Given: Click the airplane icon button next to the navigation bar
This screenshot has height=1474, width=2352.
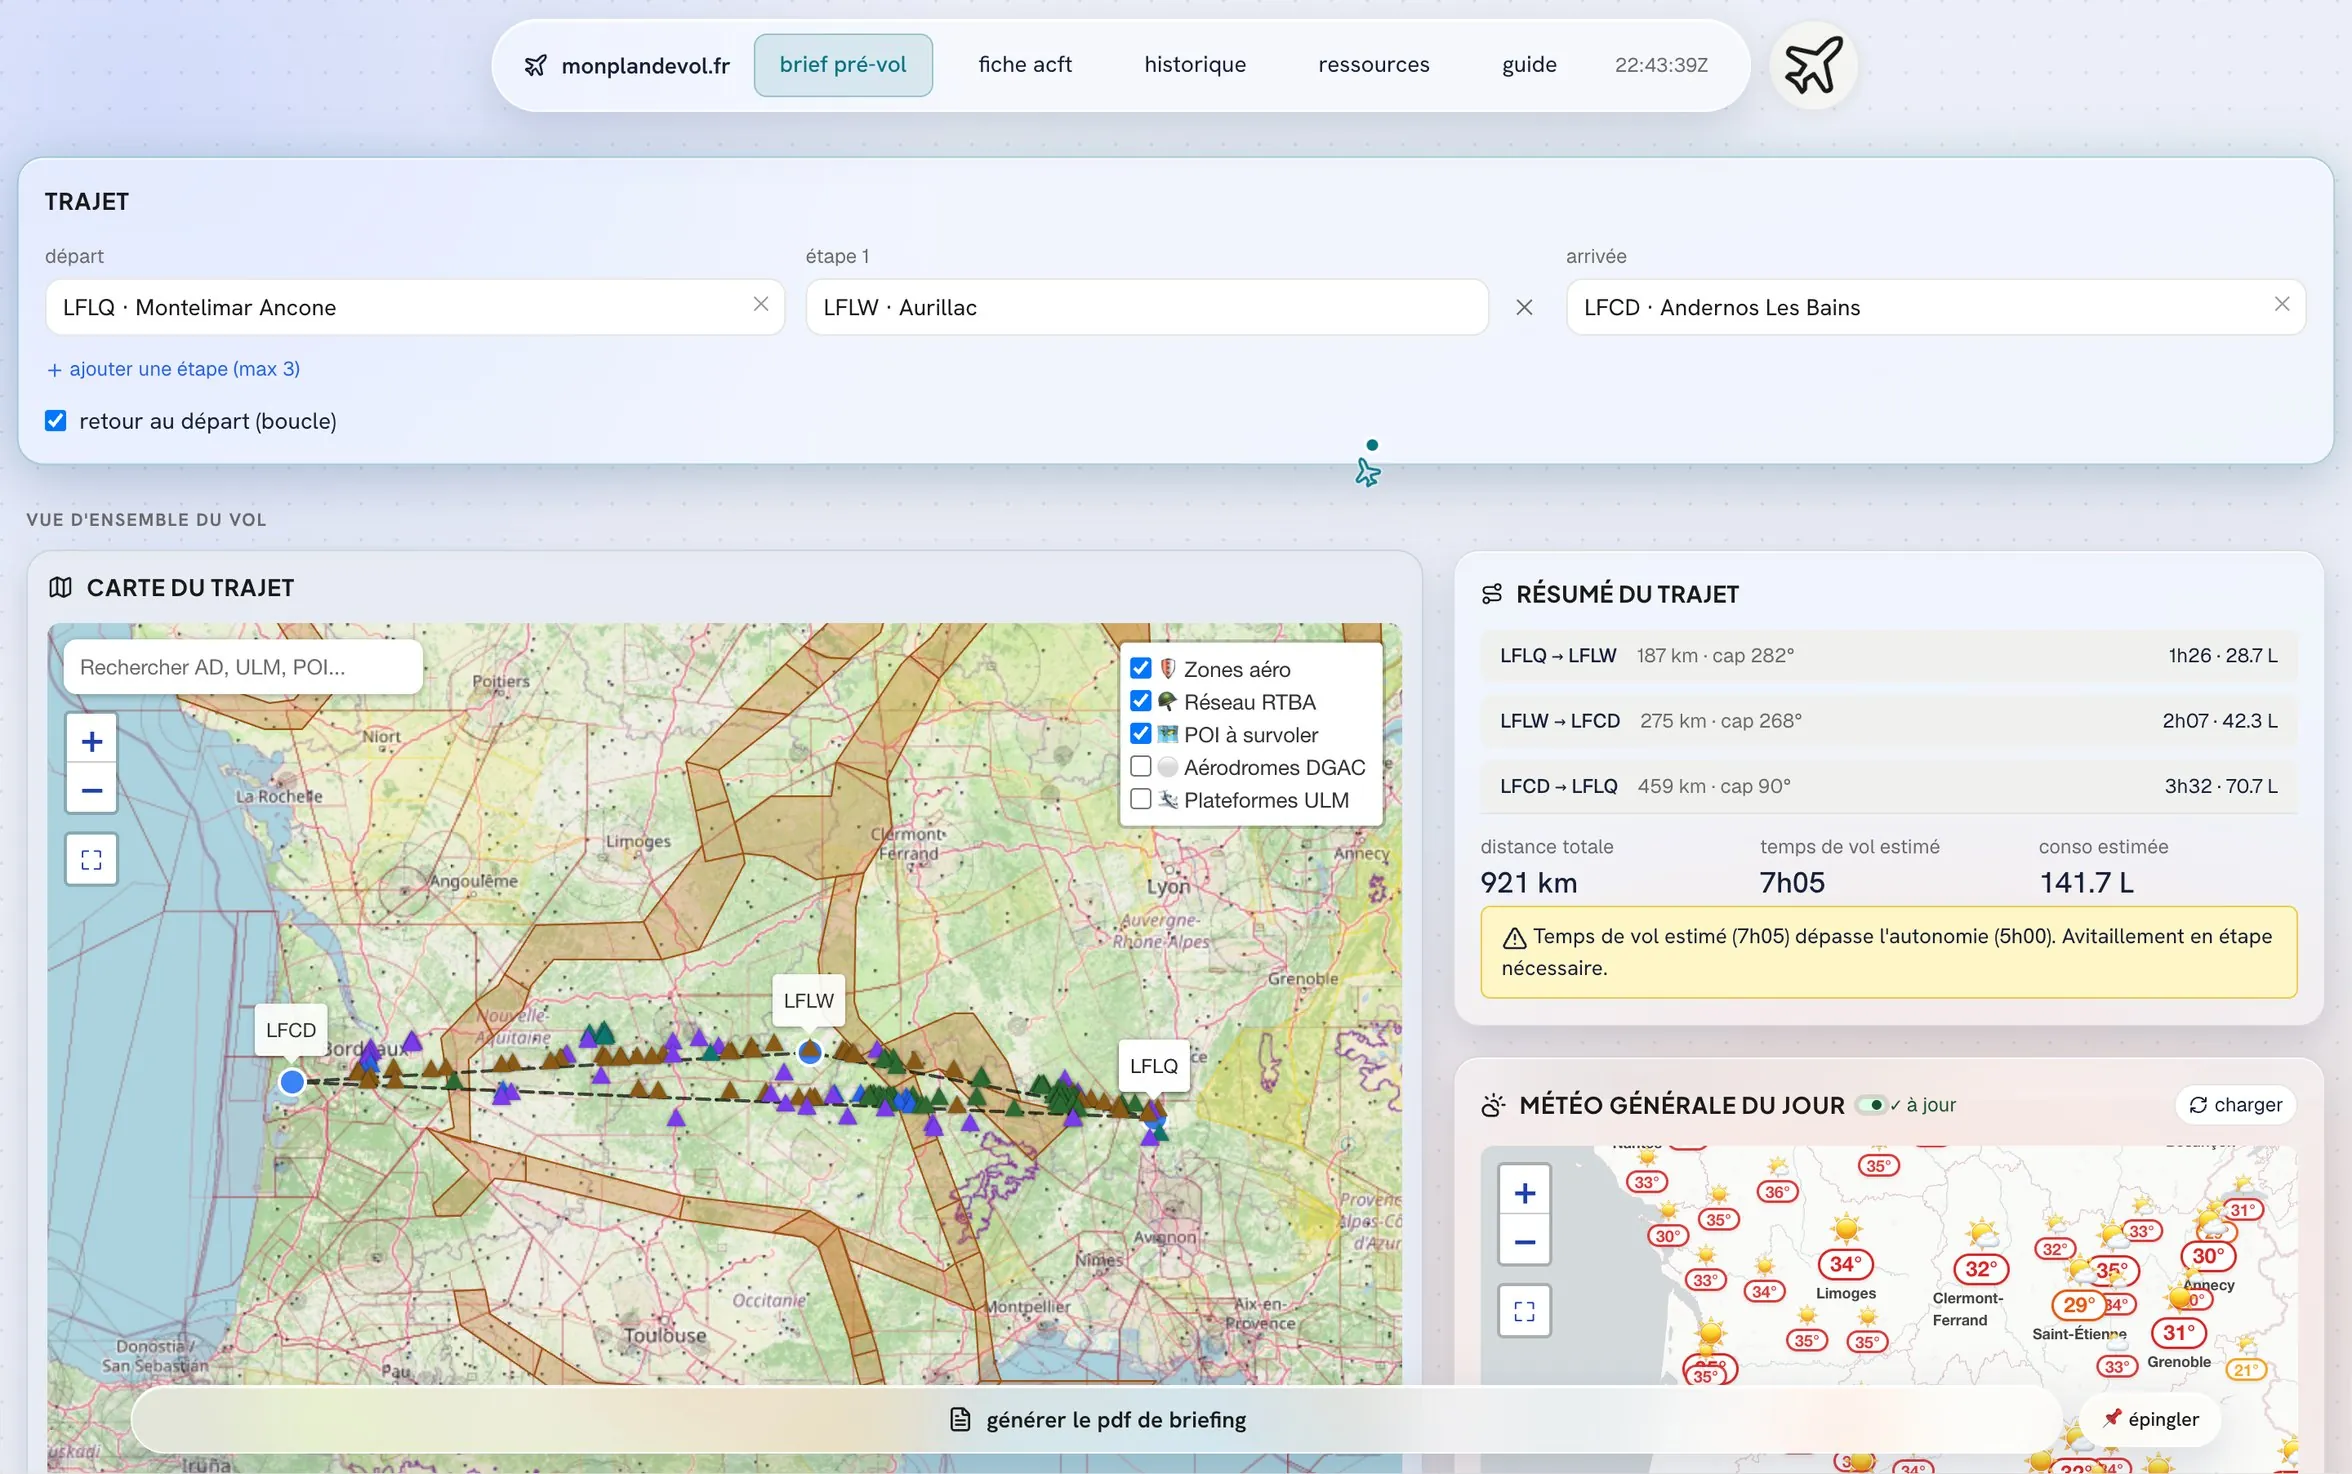Looking at the screenshot, I should [1813, 65].
